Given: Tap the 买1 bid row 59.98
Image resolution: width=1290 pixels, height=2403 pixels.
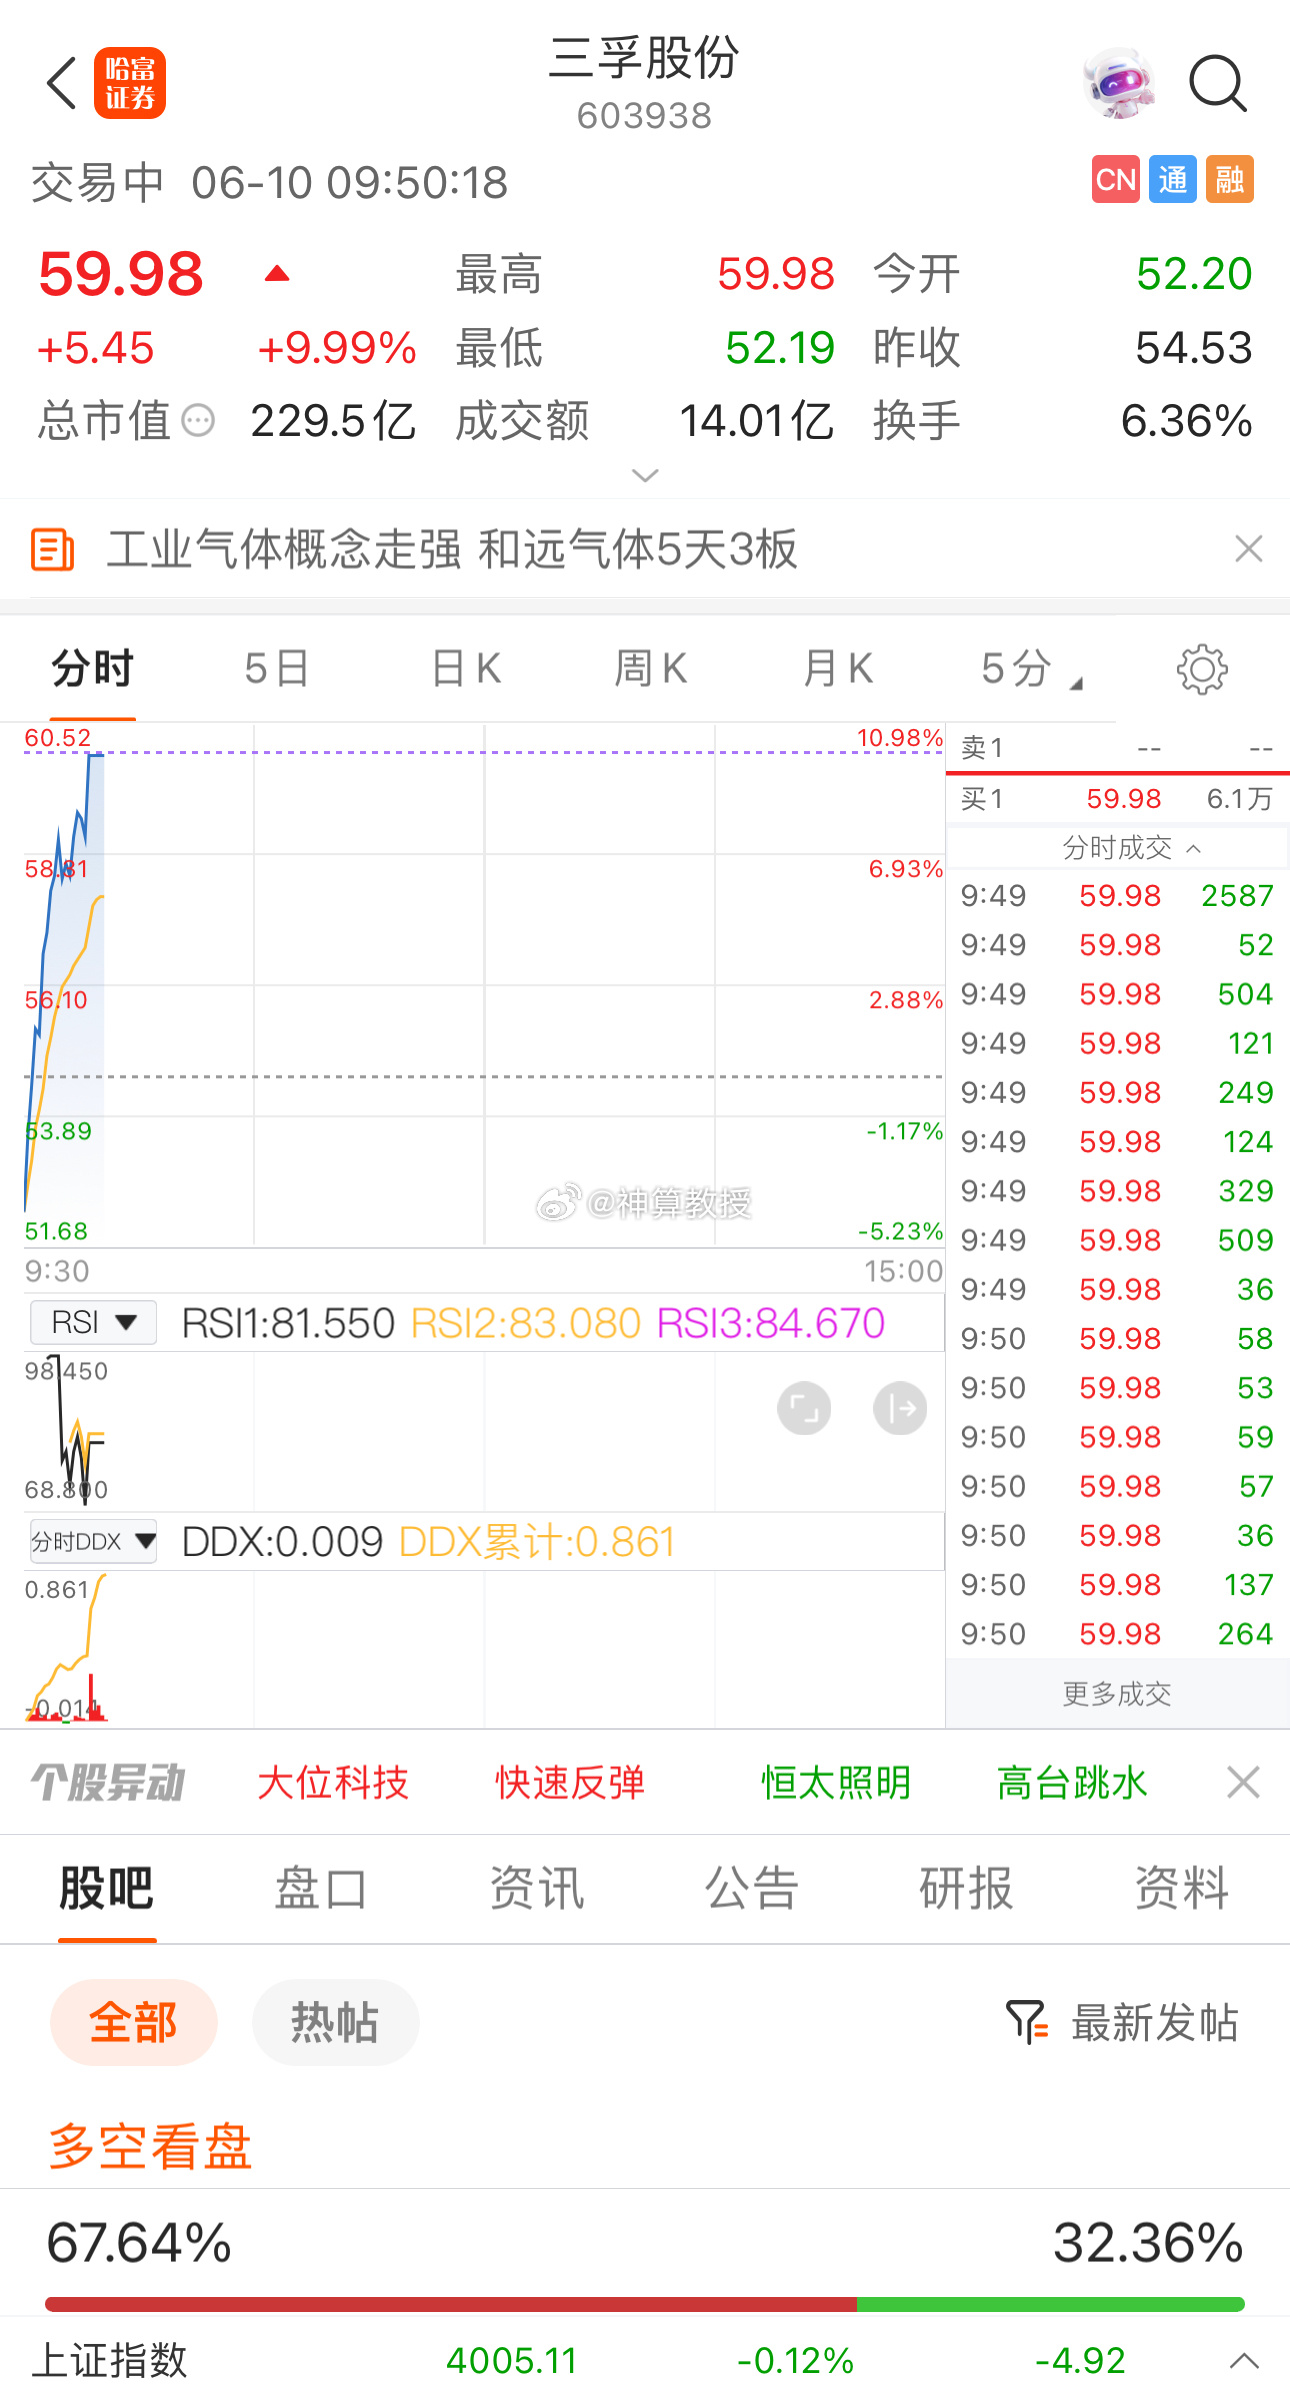Looking at the screenshot, I should click(x=1117, y=799).
